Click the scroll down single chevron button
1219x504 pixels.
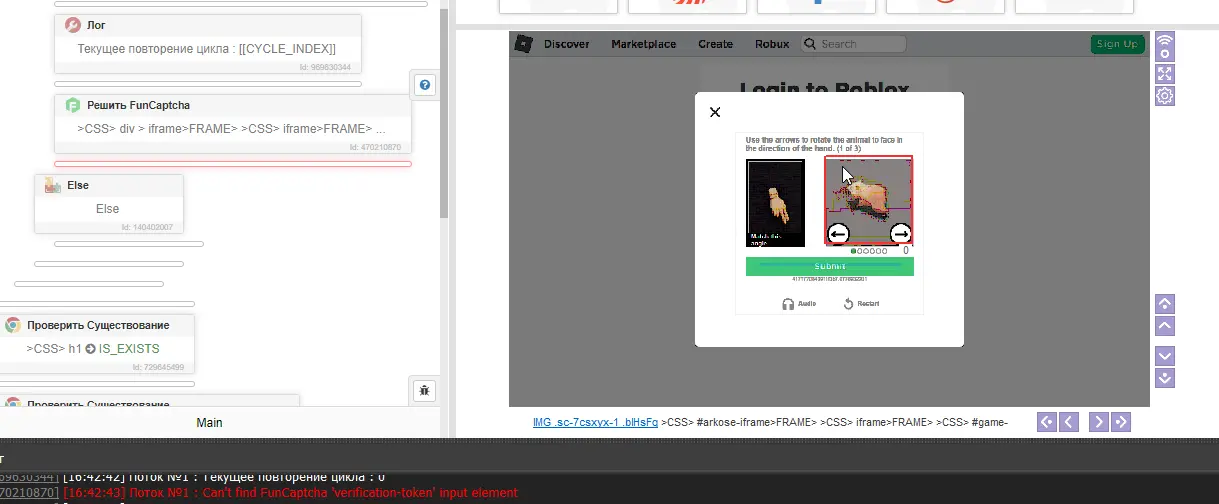[1164, 356]
